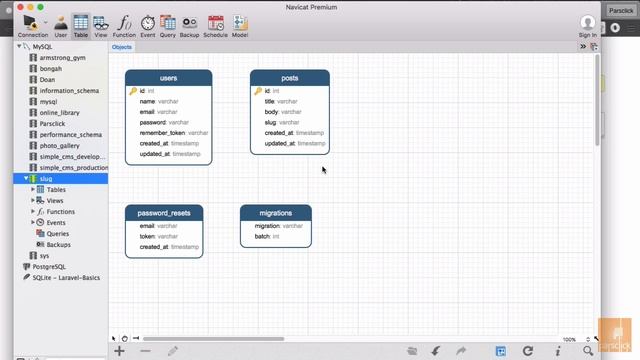Select the pointer tool below diagram
Image resolution: width=640 pixels, height=360 pixels.
[x=113, y=338]
